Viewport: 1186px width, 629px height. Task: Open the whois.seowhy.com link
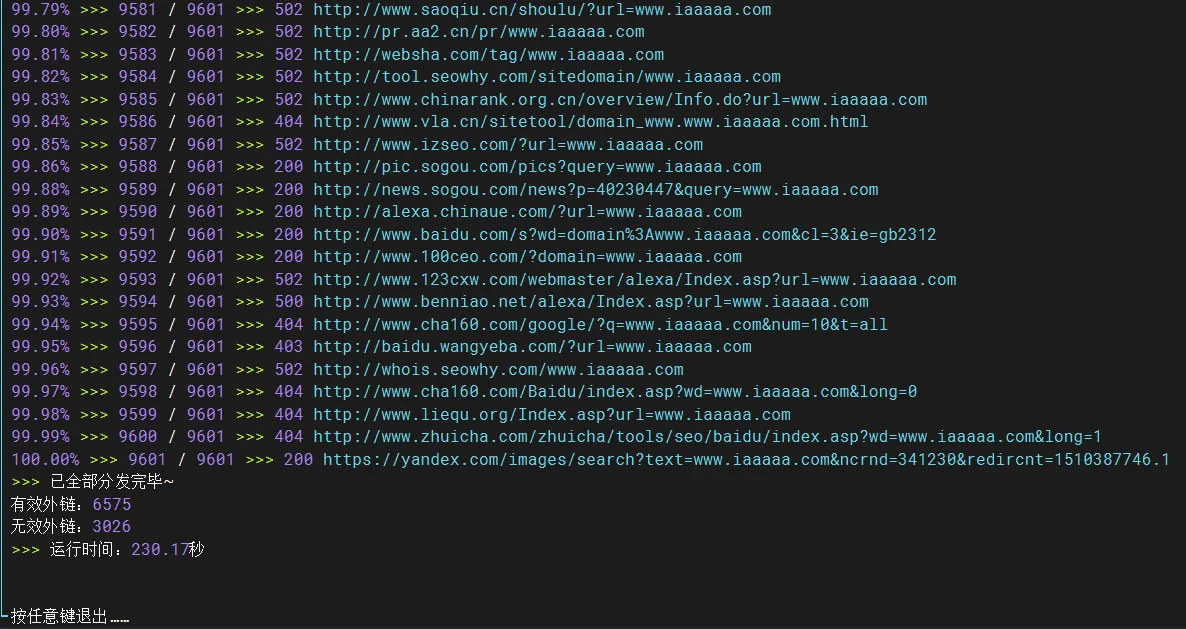498,369
